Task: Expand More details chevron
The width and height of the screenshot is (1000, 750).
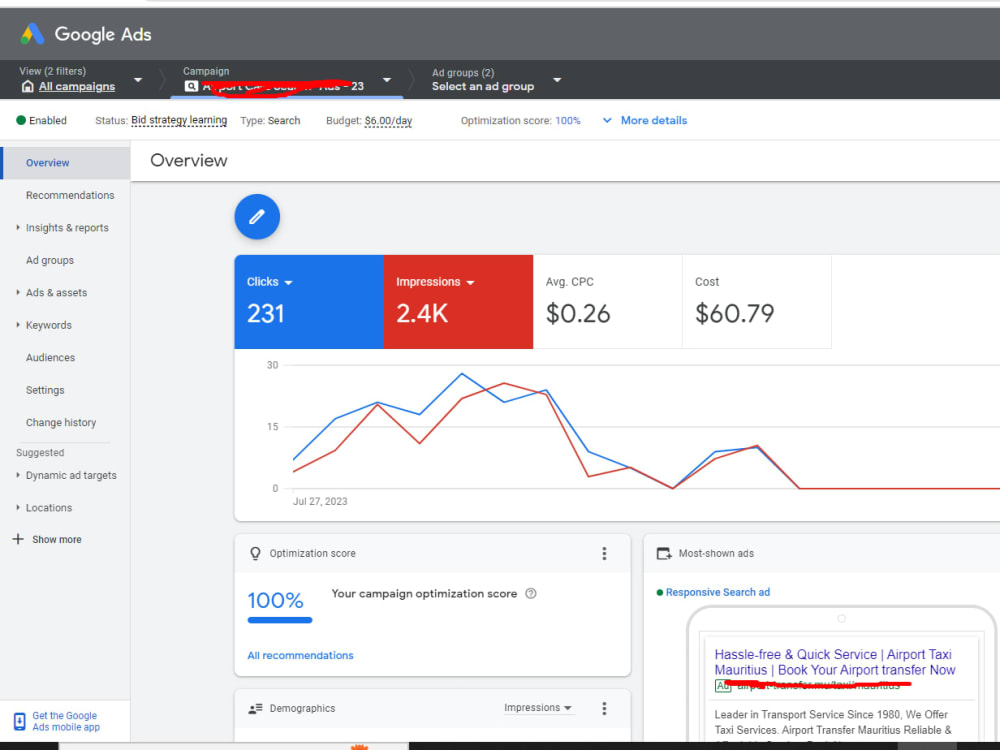Action: point(607,120)
